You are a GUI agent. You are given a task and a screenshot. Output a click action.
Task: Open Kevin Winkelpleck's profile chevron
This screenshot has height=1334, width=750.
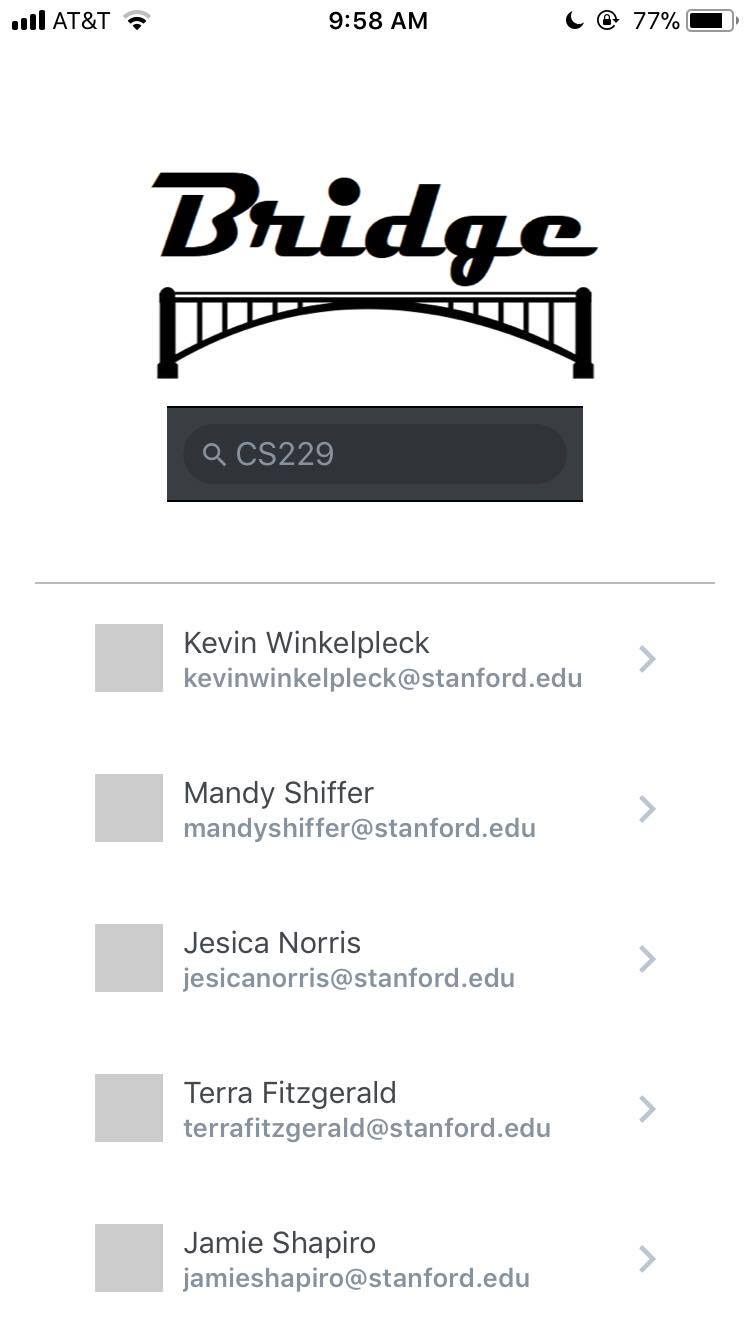647,659
